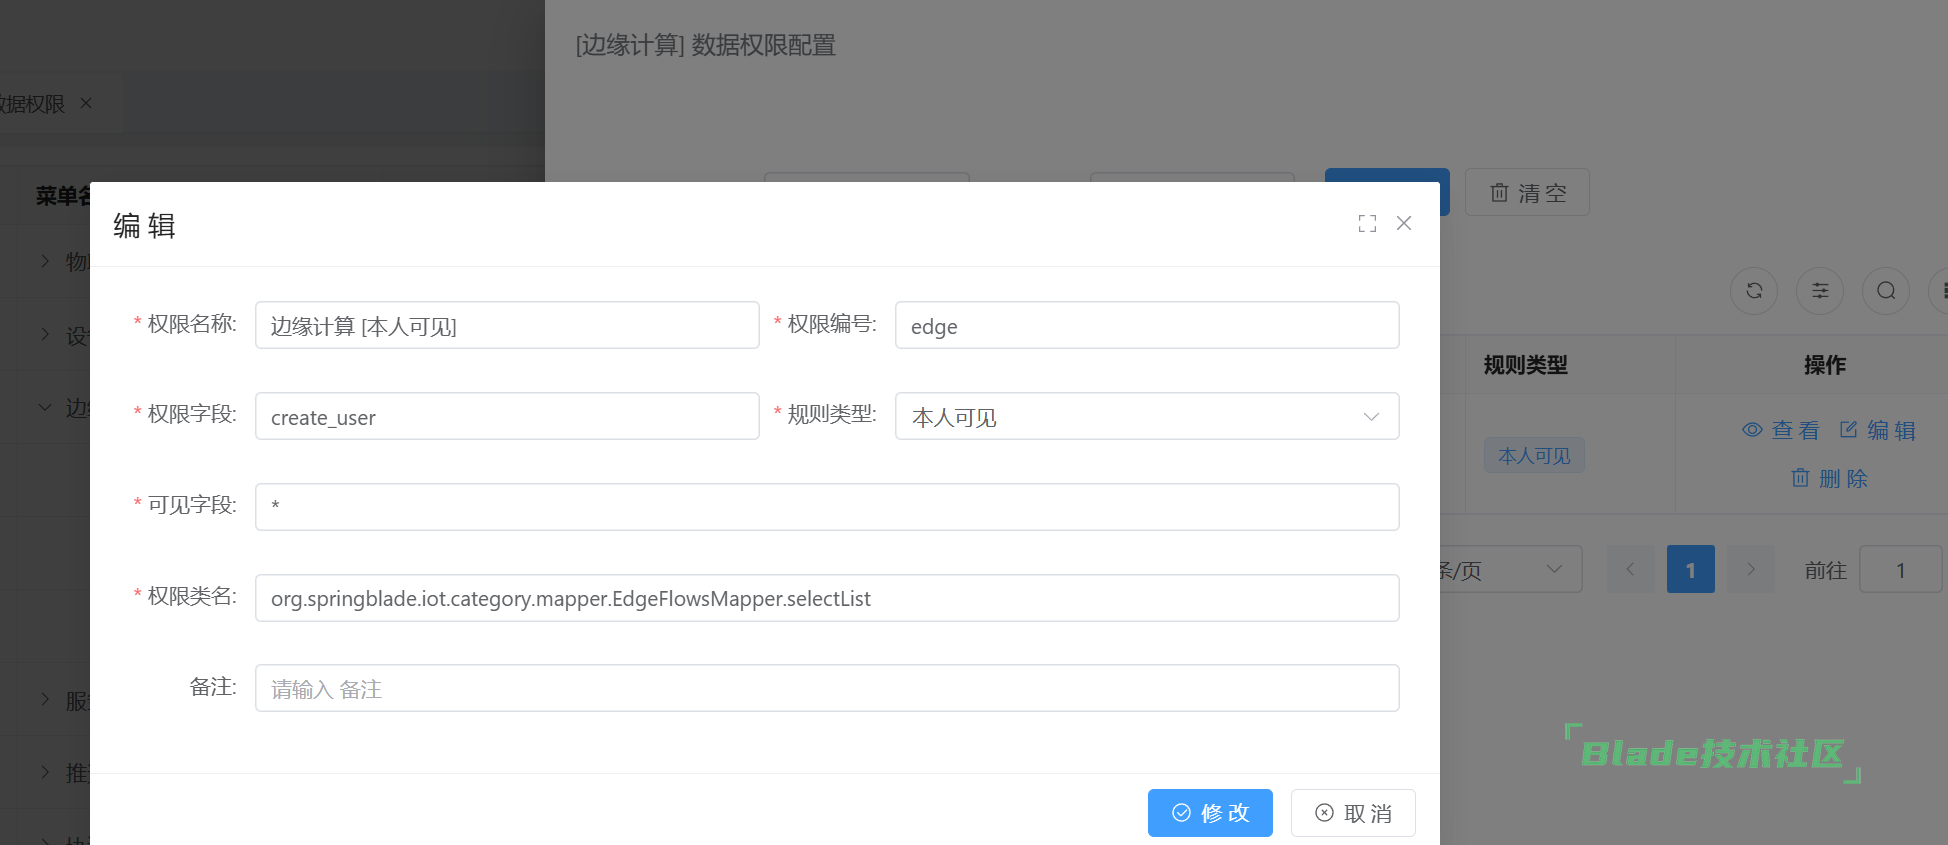The image size is (1948, 845).
Task: Close the 数据权限 tab
Action: tap(86, 103)
